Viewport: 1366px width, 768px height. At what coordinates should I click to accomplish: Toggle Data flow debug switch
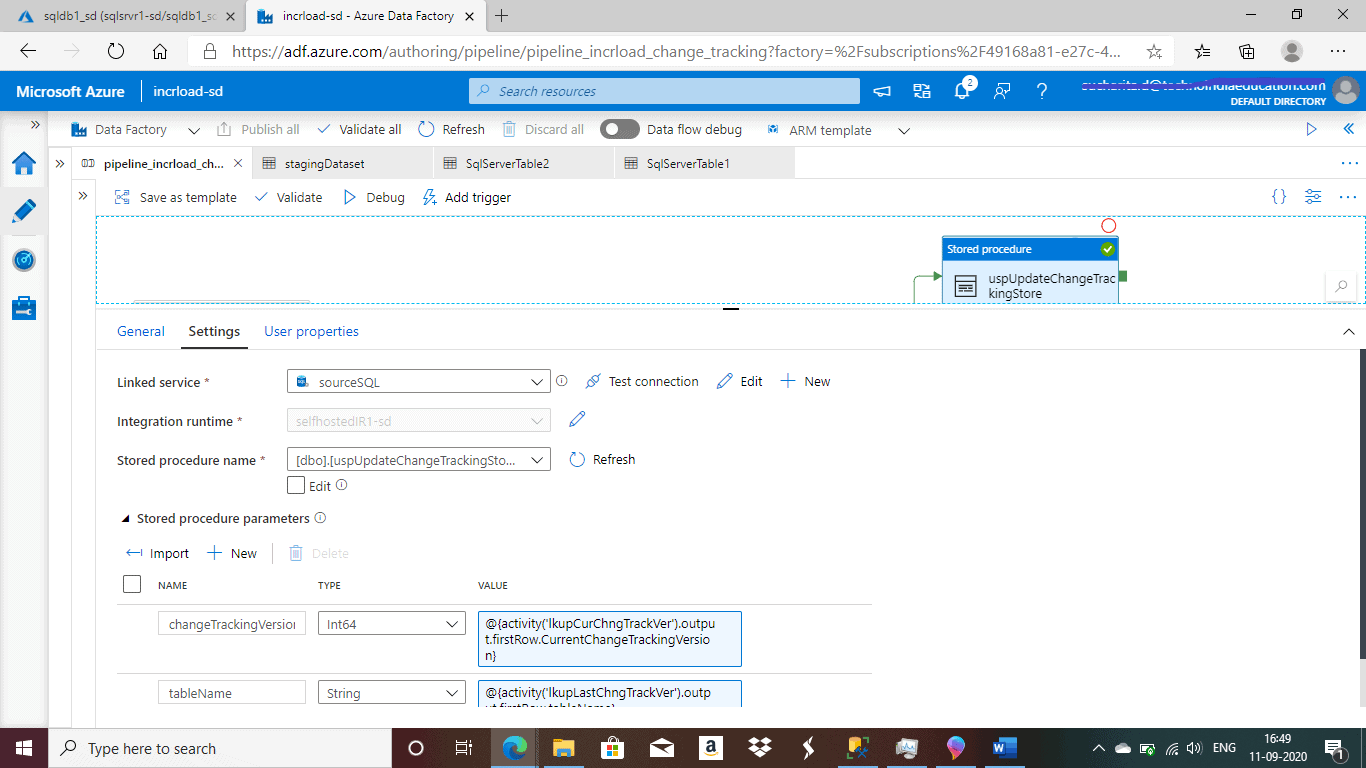[x=620, y=129]
